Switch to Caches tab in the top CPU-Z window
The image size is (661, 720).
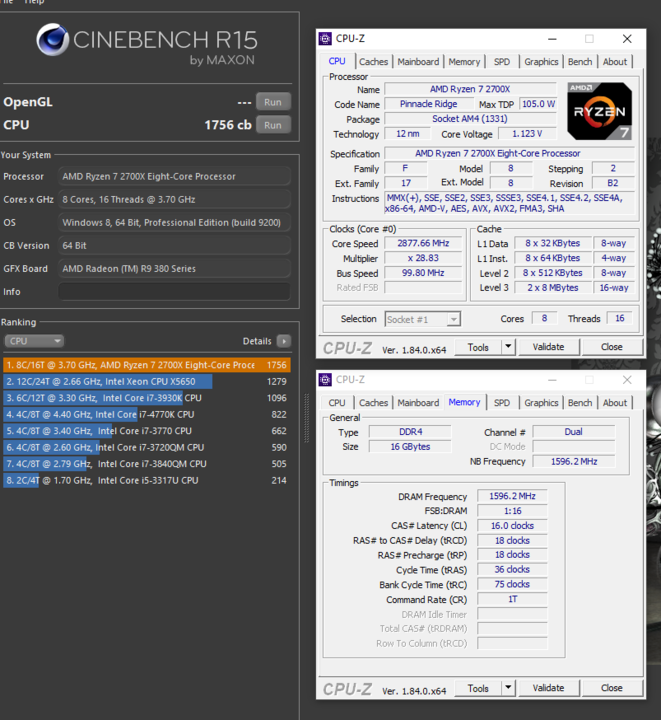click(x=373, y=62)
